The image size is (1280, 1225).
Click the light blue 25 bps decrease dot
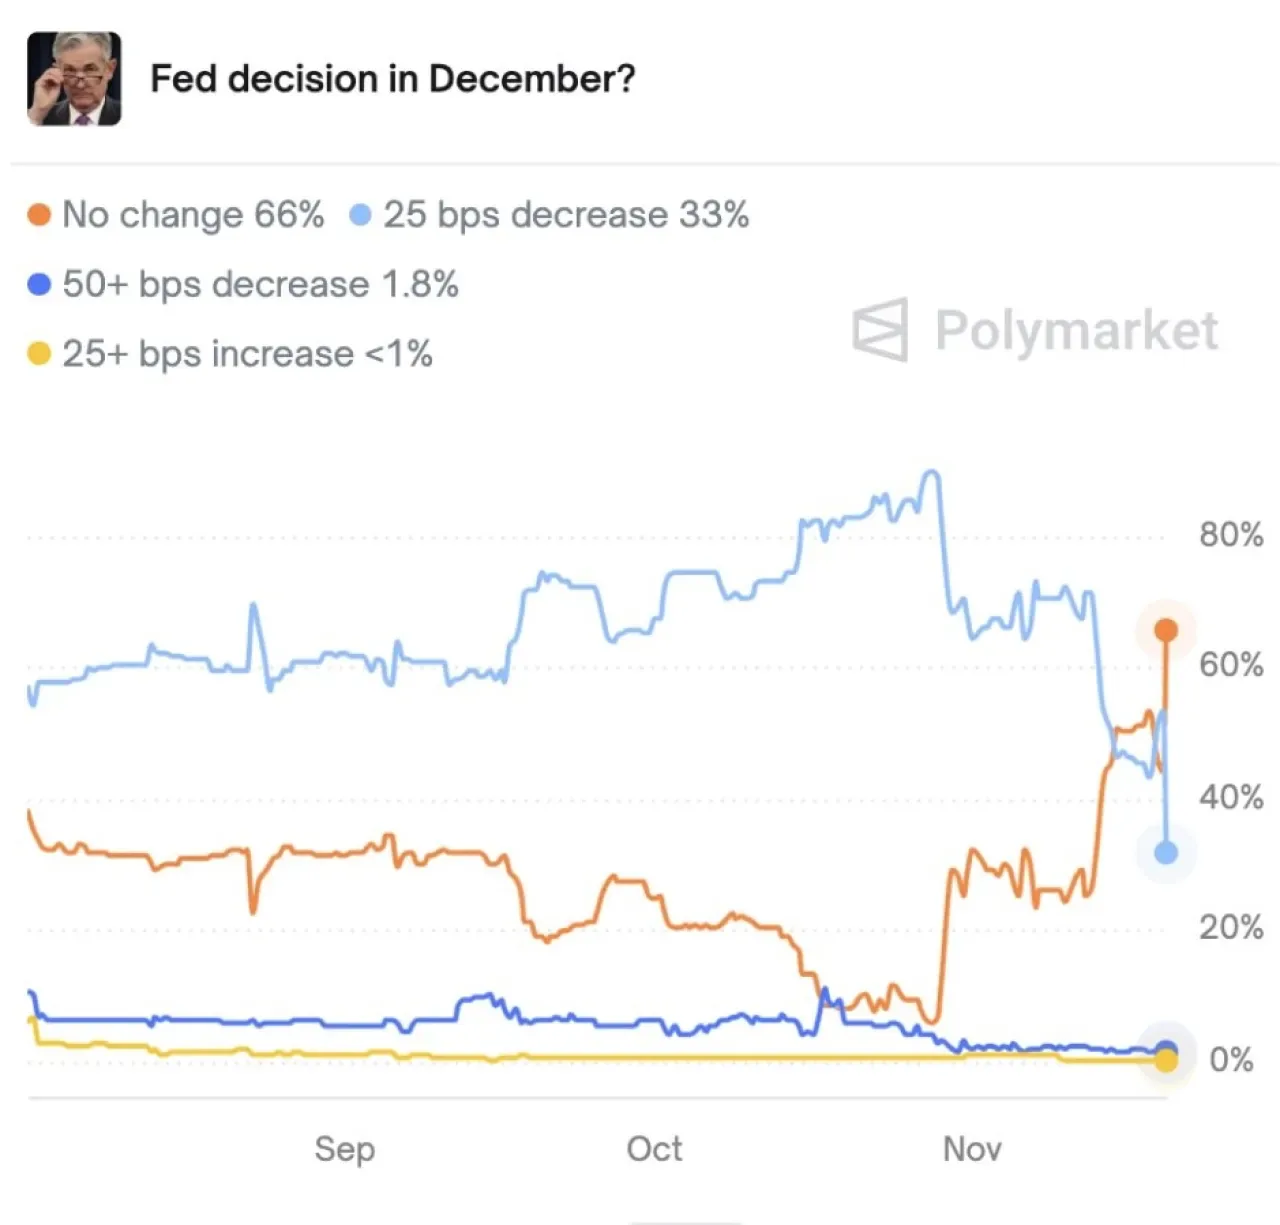tap(360, 215)
